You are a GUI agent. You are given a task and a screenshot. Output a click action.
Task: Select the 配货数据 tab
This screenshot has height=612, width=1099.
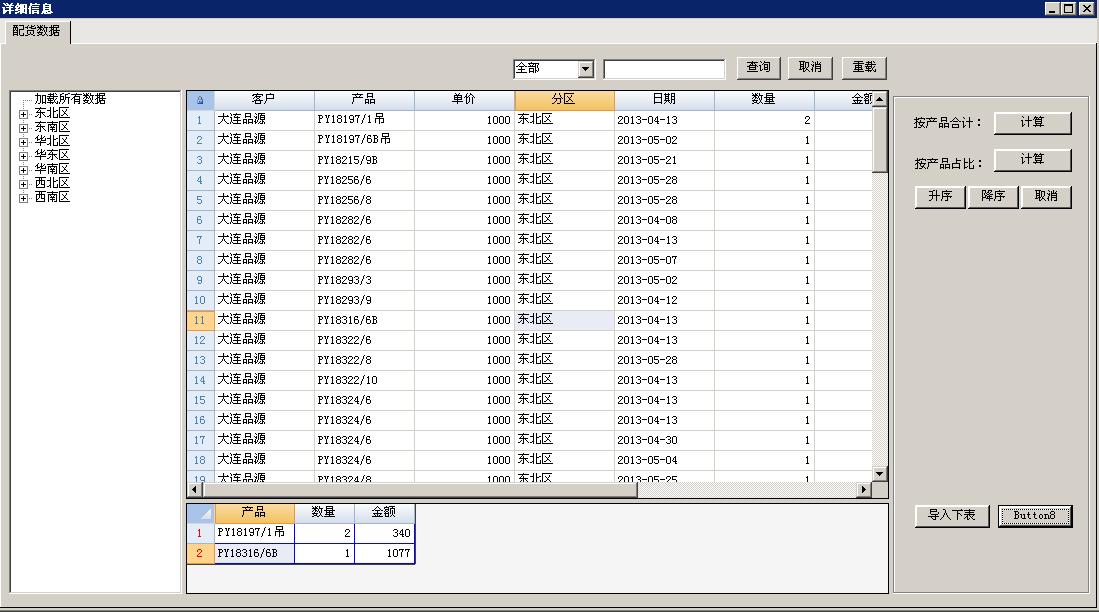pyautogui.click(x=36, y=31)
